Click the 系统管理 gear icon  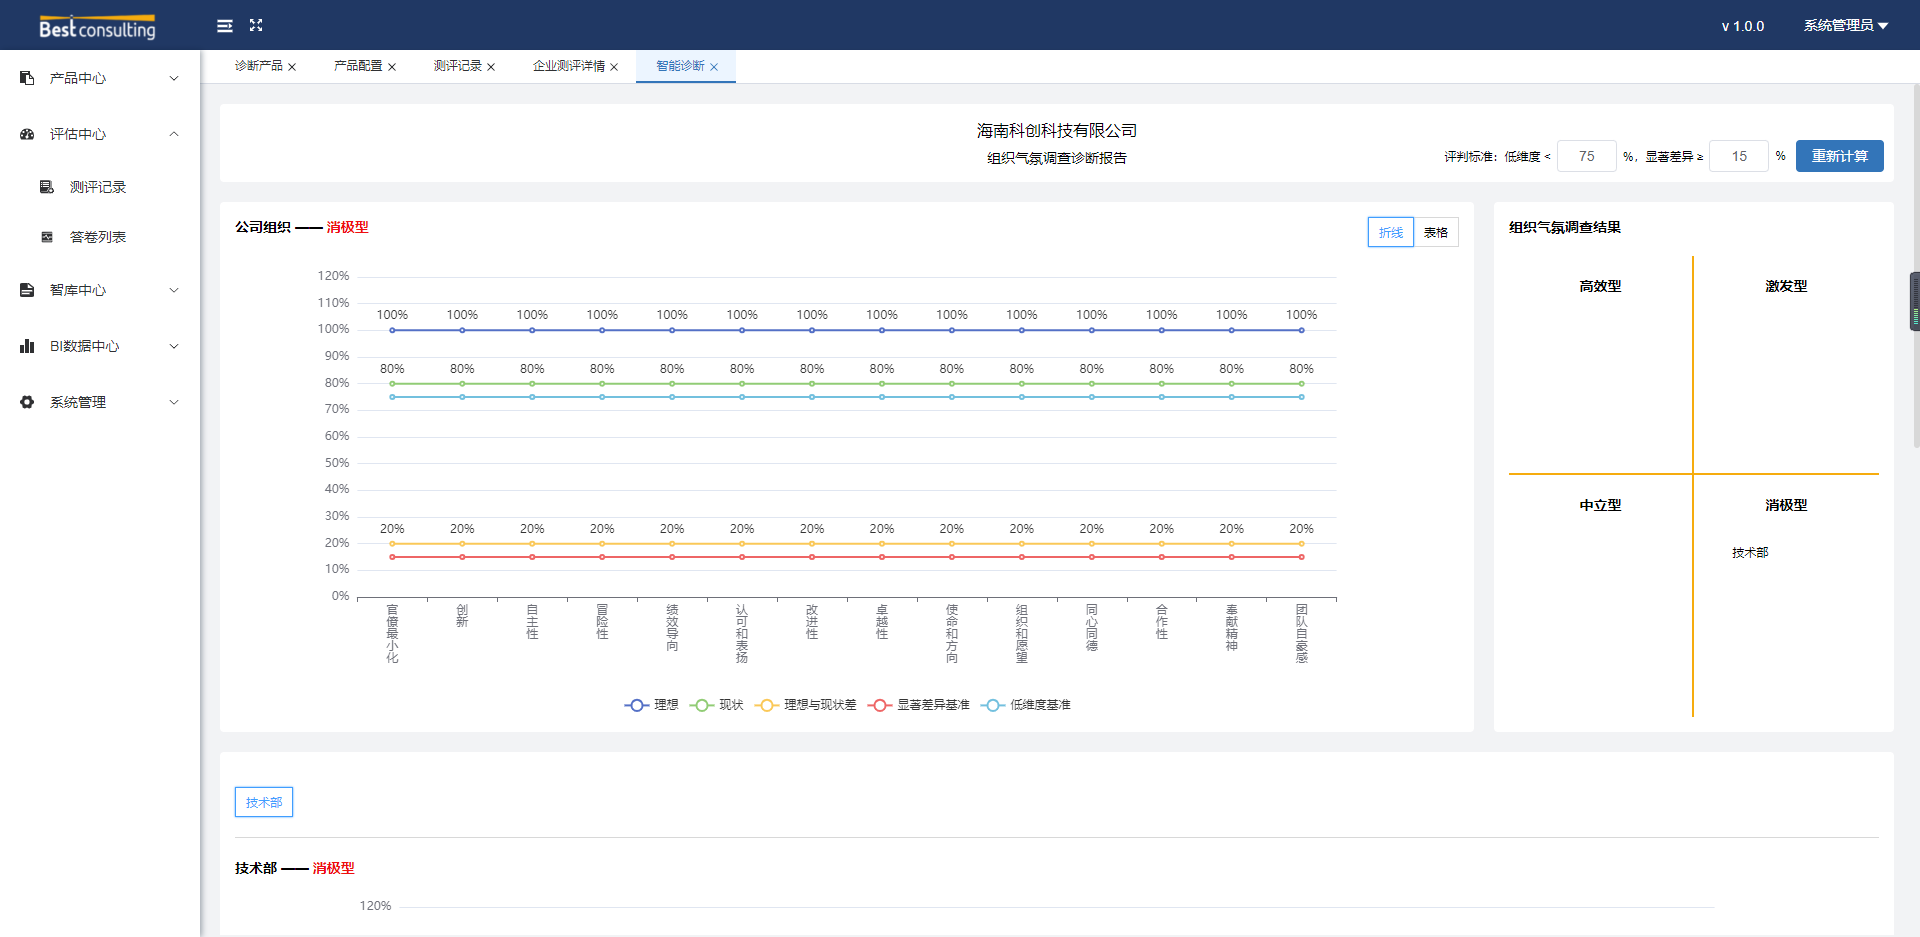point(27,402)
